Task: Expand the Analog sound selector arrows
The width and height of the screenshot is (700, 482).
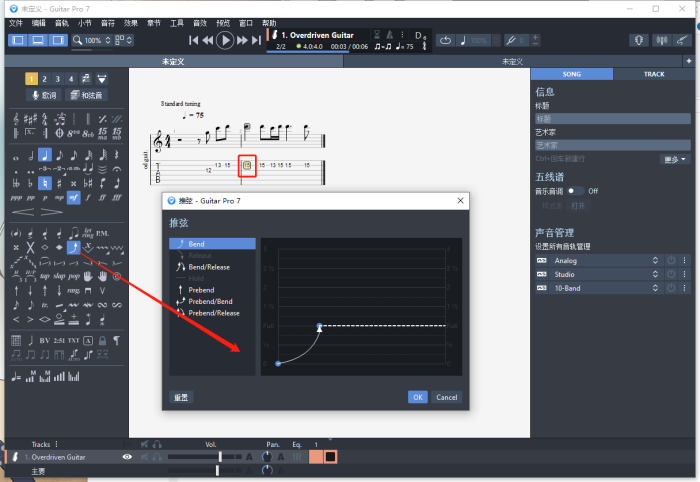Action: click(x=655, y=261)
